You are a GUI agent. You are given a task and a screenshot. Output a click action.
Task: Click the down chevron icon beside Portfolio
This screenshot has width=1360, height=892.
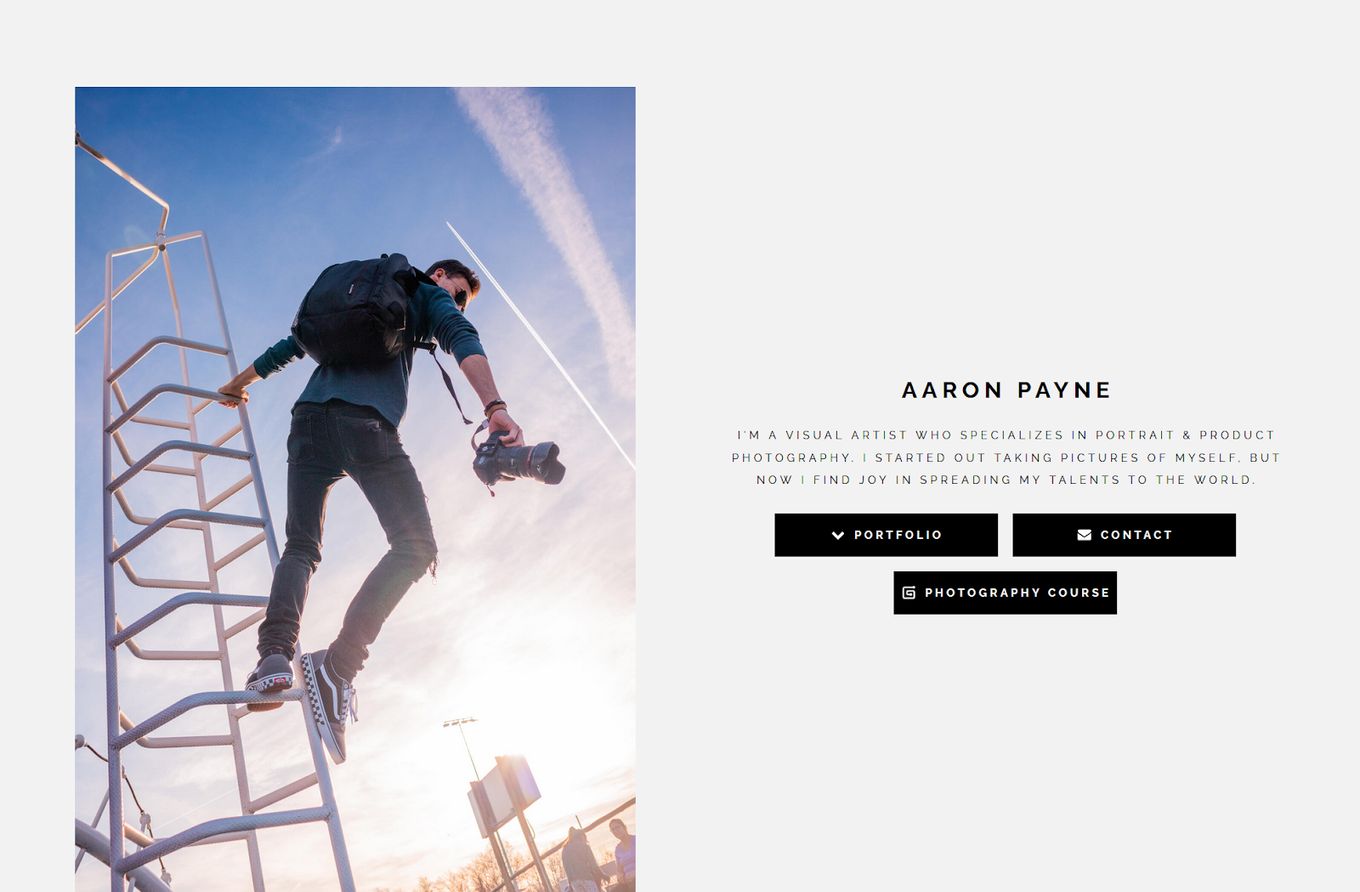[838, 535]
